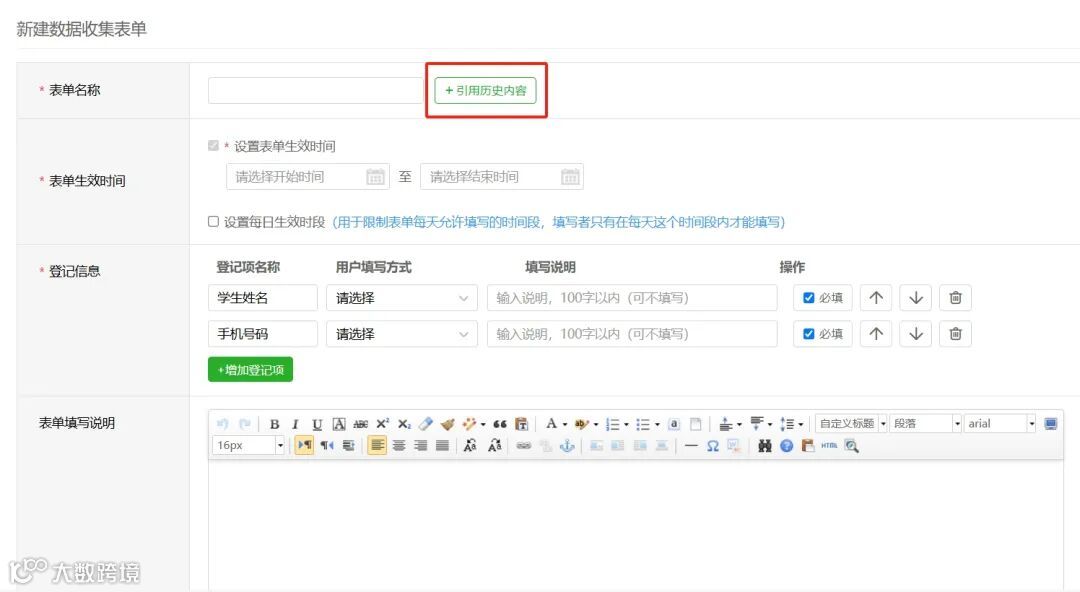
Task: Click the paste as plain text icon
Action: click(x=521, y=424)
